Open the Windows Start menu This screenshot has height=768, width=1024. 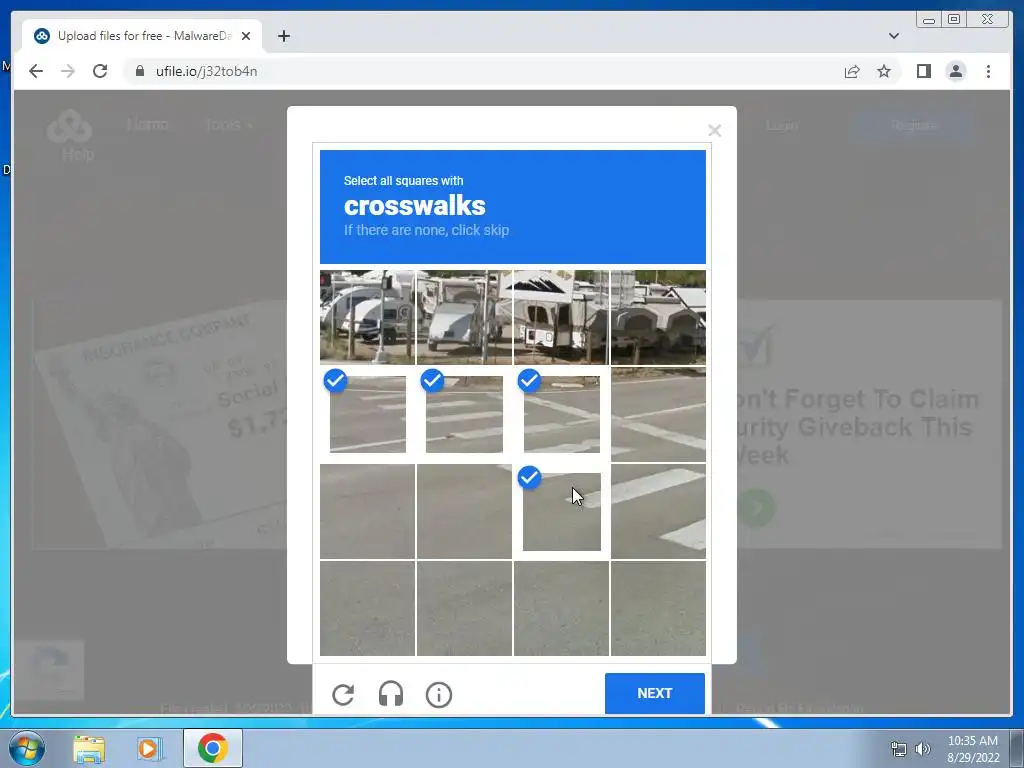click(26, 748)
